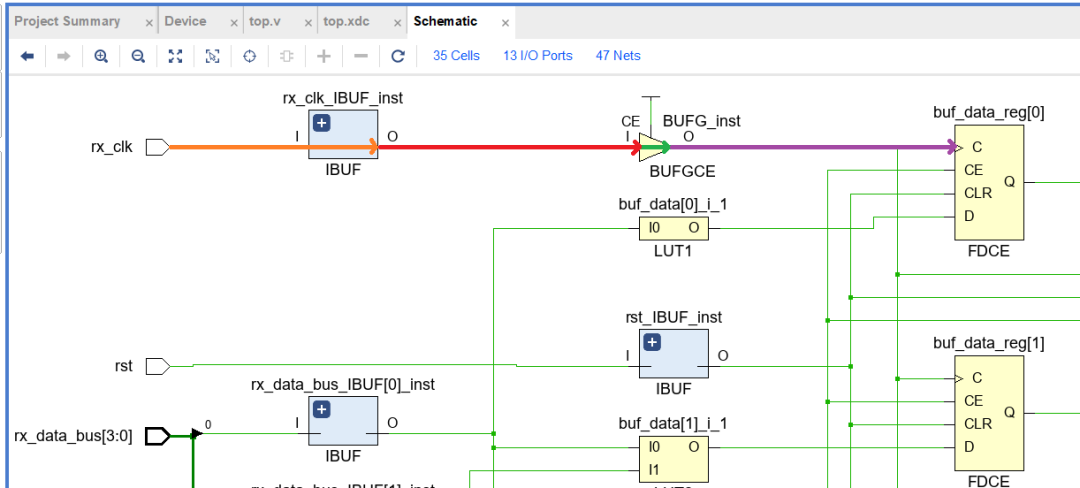Open the Project Summary tab
This screenshot has height=488, width=1080.
click(67, 21)
